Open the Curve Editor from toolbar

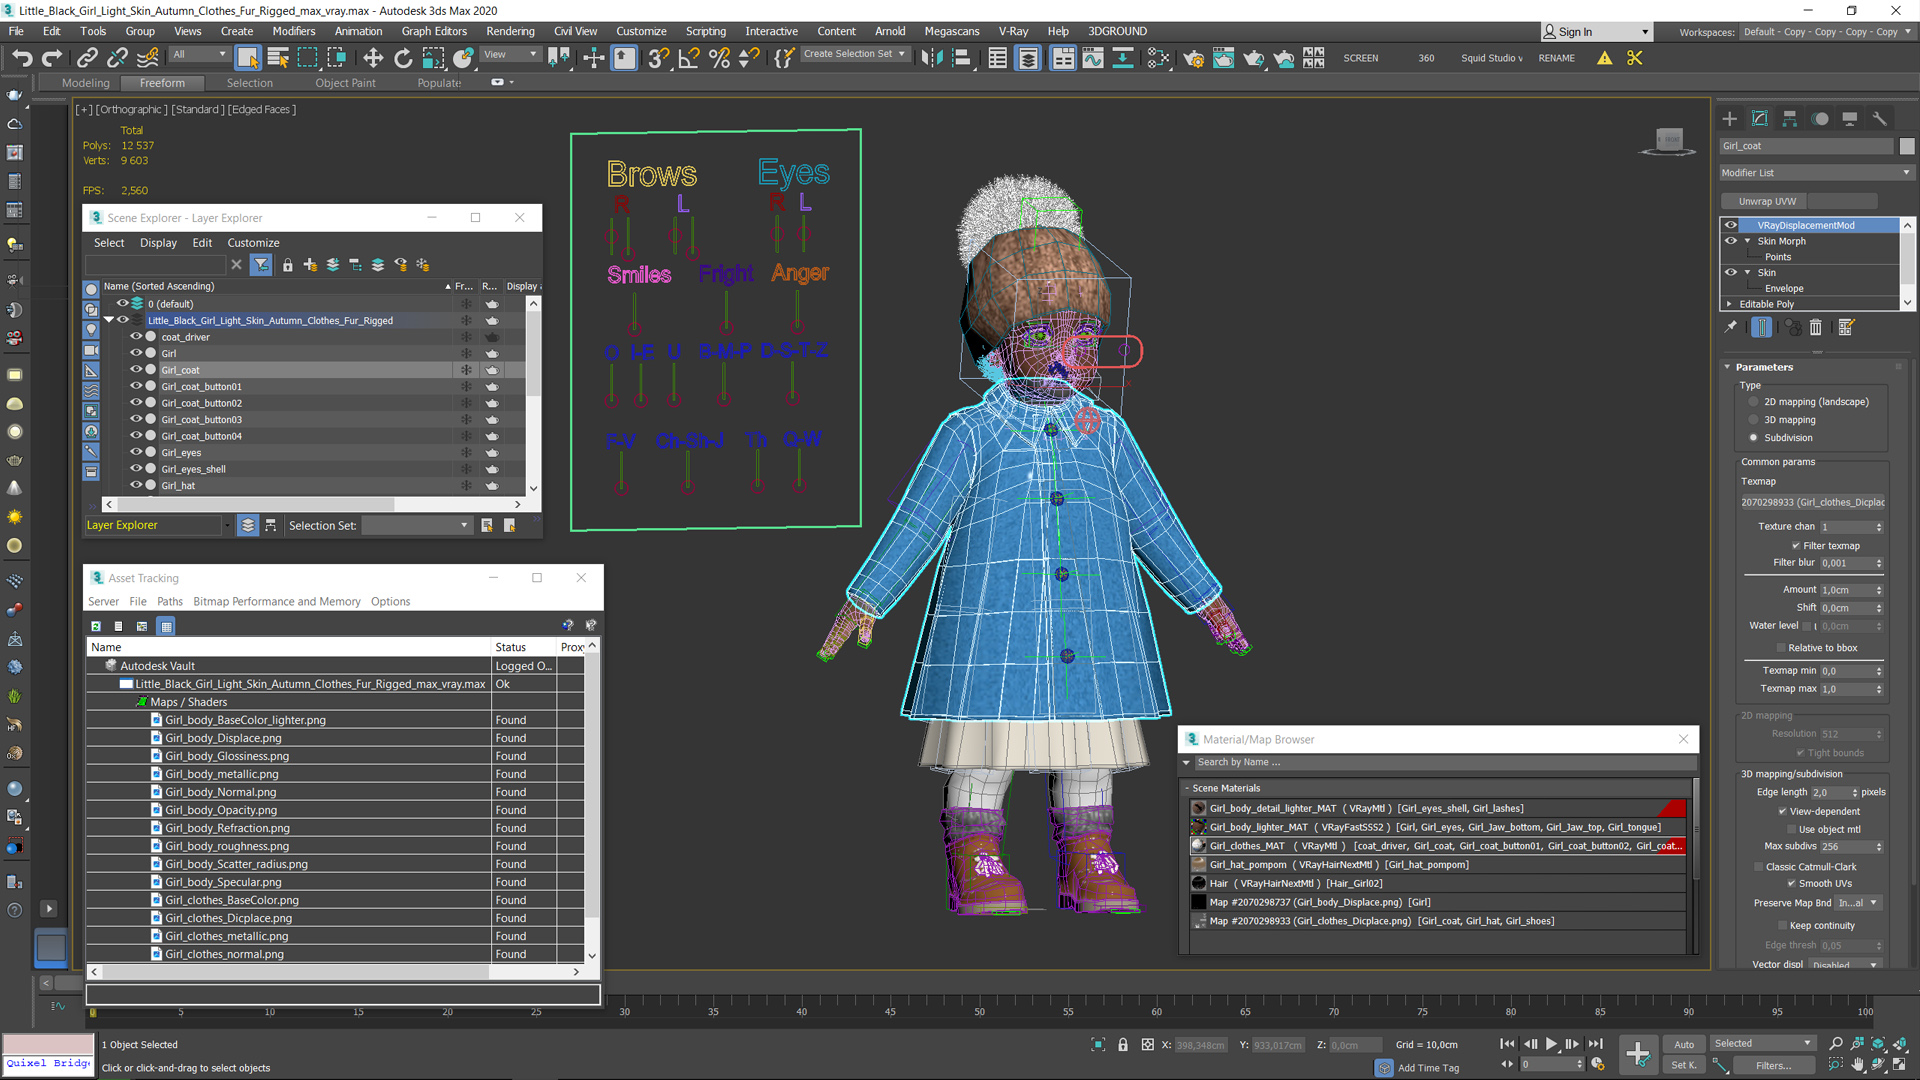click(1093, 58)
